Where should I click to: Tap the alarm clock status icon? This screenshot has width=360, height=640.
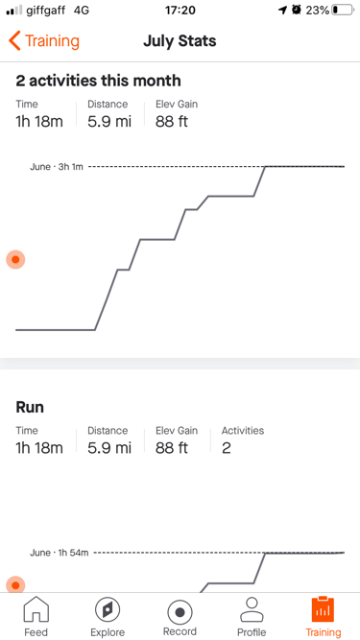(x=296, y=10)
